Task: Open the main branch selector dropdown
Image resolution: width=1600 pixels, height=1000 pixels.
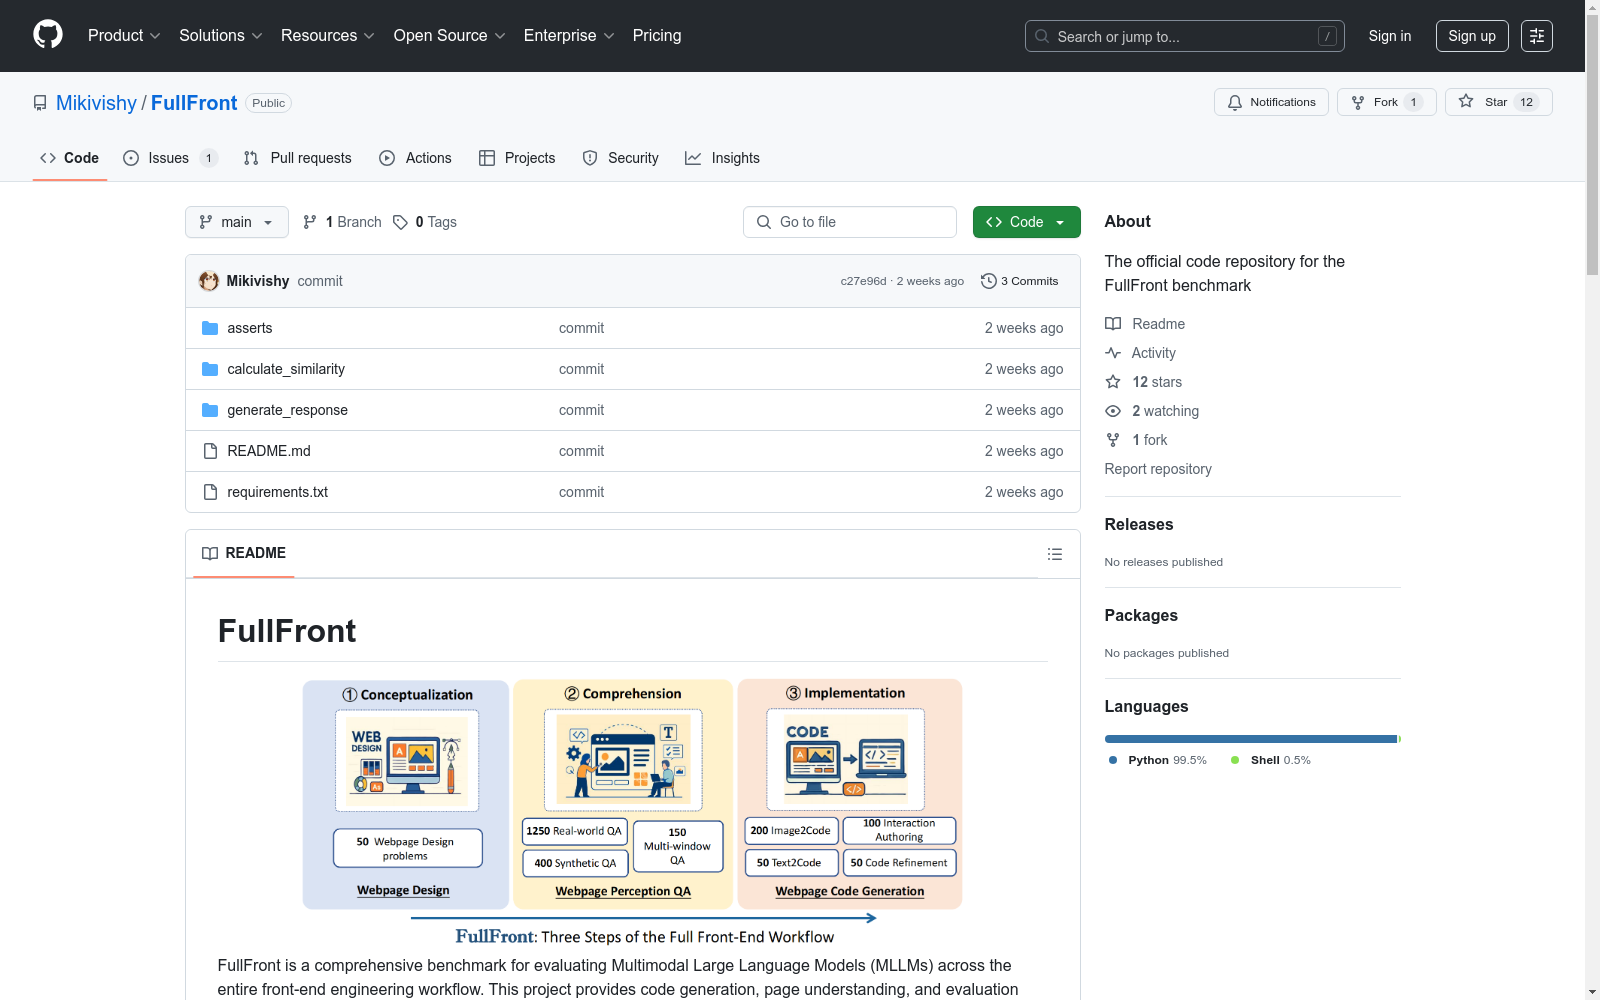Action: click(x=237, y=222)
